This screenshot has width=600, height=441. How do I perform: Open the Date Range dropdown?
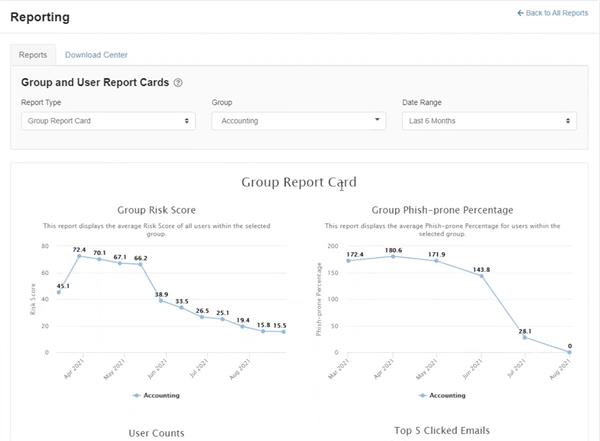tap(489, 121)
